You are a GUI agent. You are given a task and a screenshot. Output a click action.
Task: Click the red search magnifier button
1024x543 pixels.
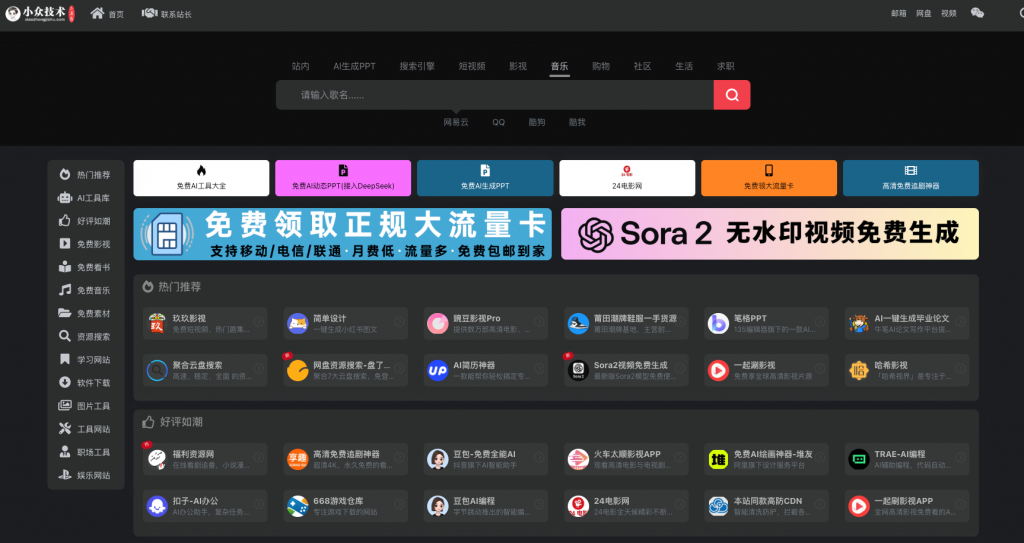731,95
